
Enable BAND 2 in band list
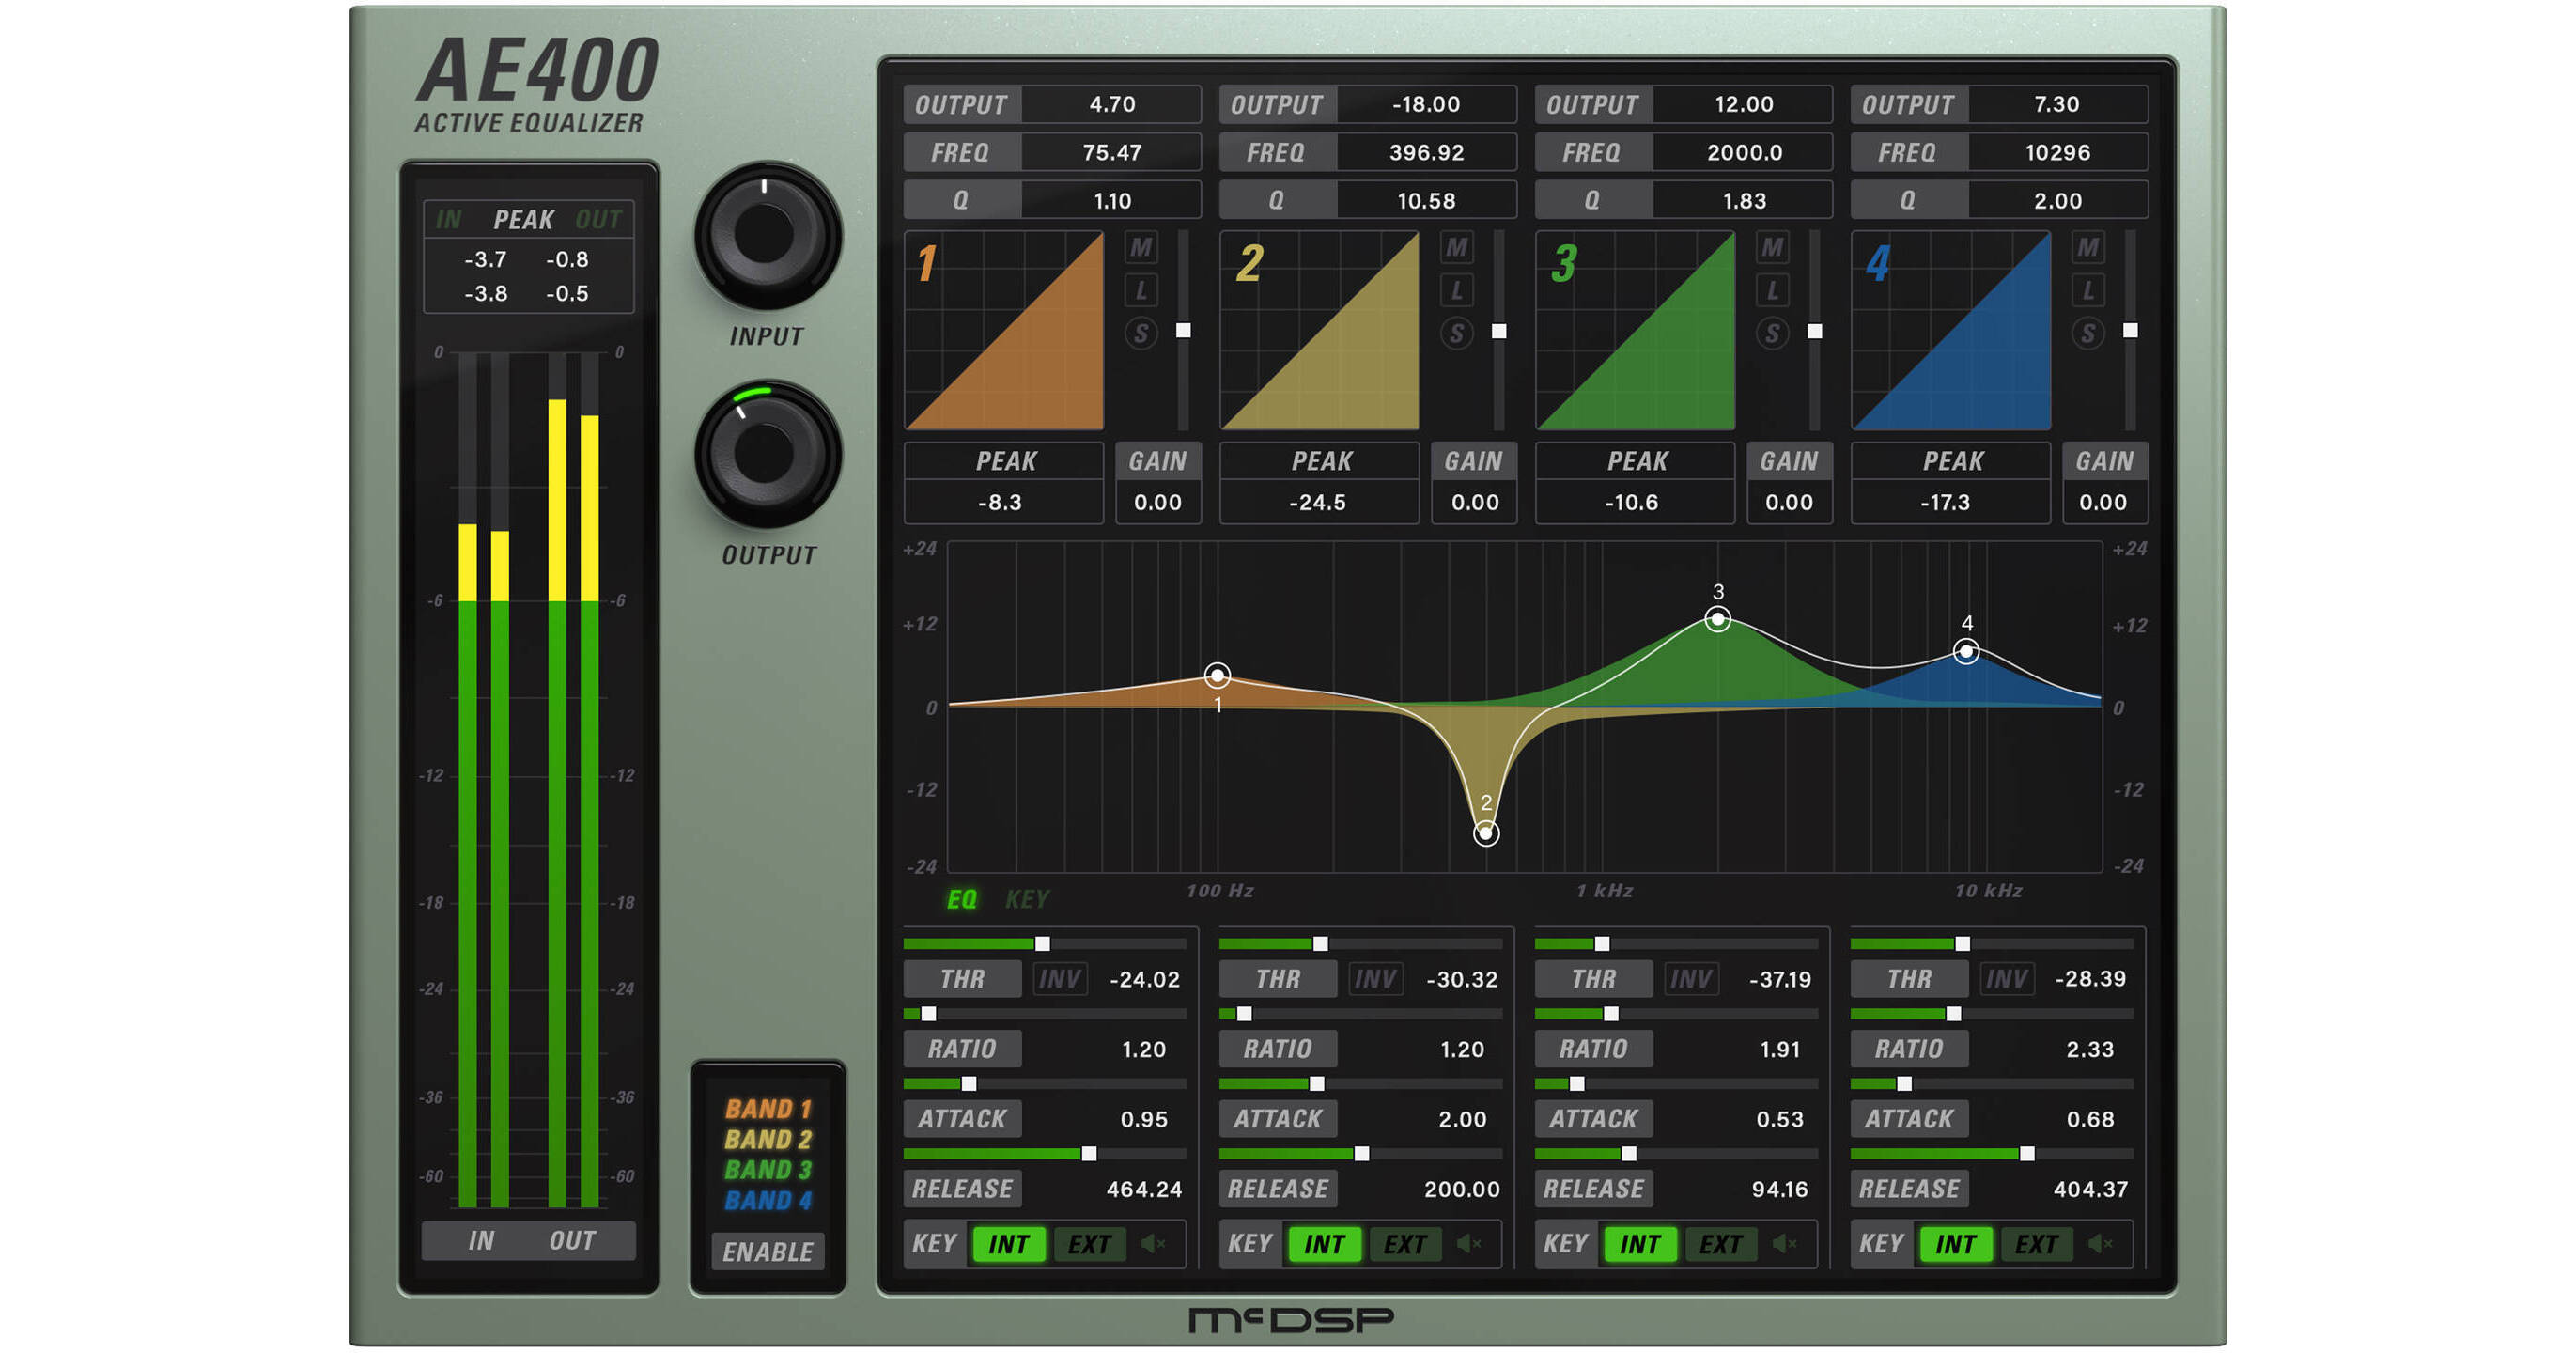768,1140
